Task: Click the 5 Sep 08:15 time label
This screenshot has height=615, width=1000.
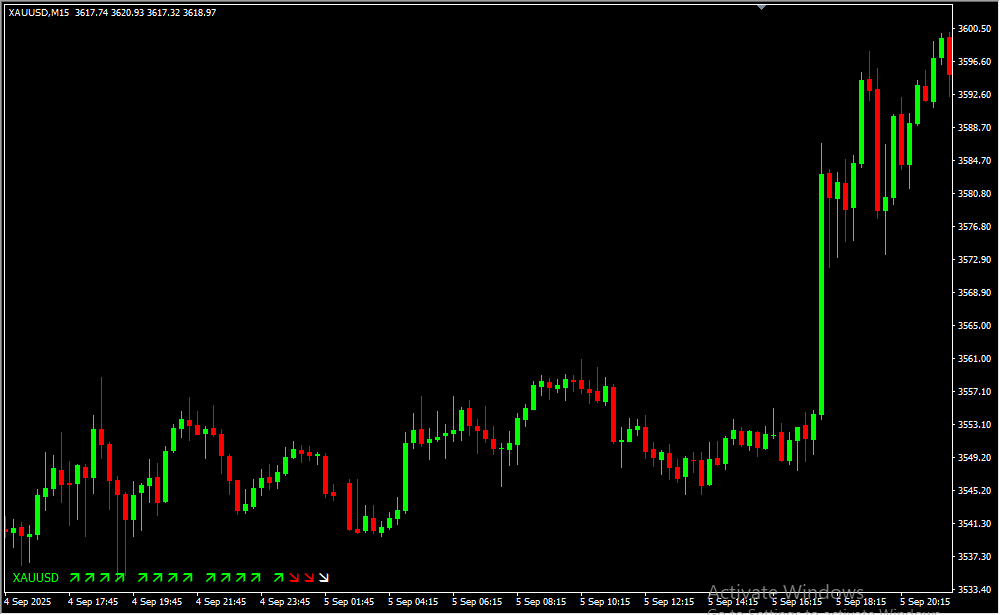Action: tap(540, 602)
